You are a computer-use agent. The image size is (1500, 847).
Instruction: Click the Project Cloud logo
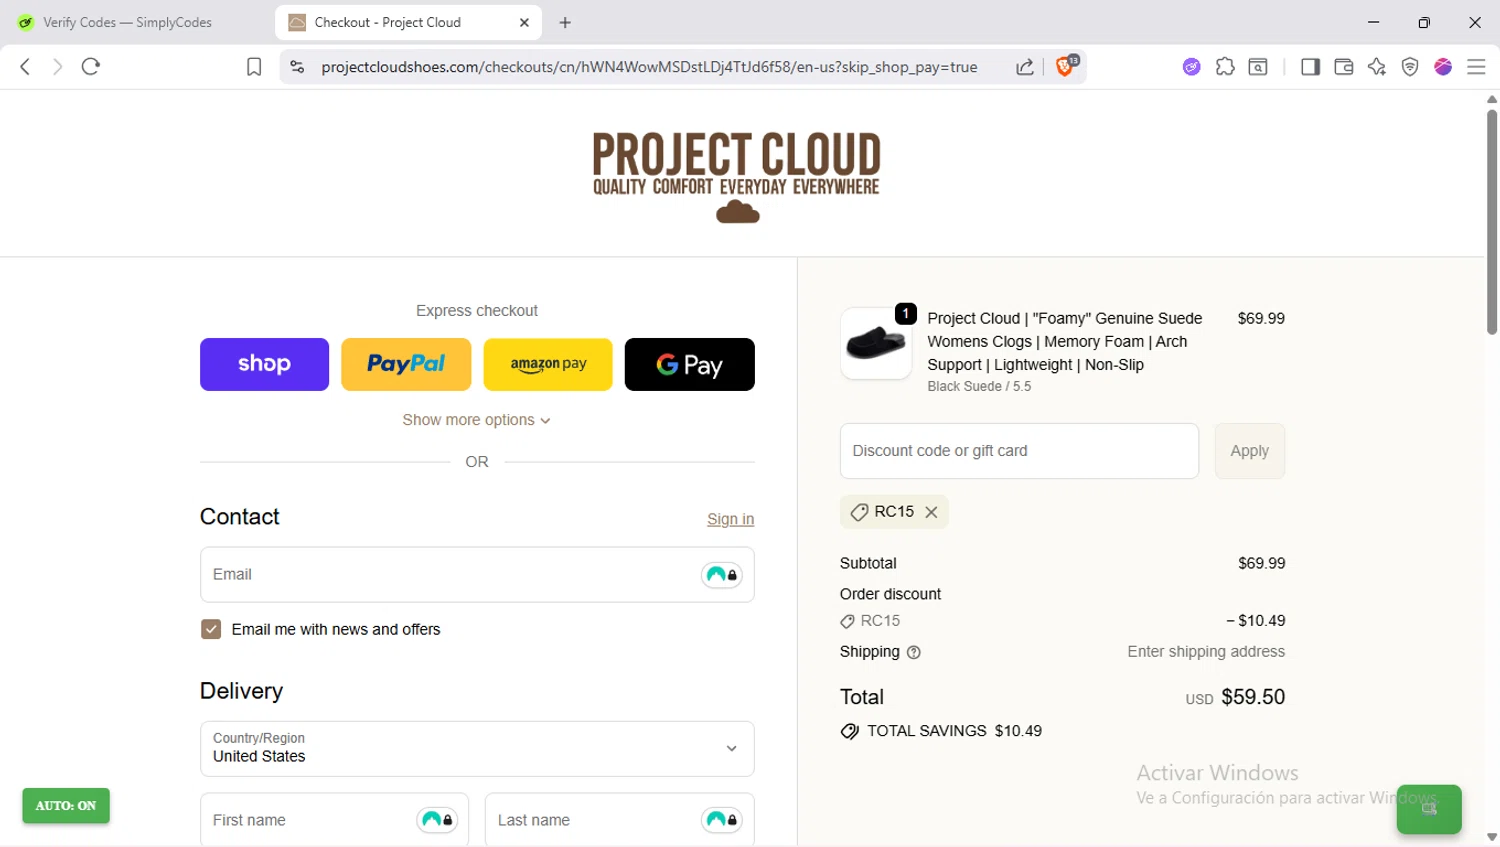(x=737, y=176)
